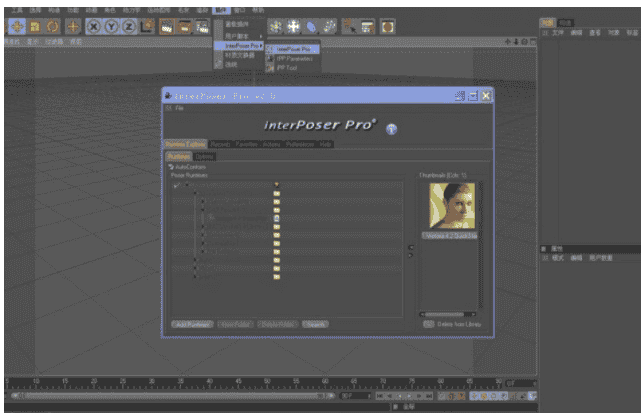Open the File menu in InterPoser Pro dialog

click(x=179, y=108)
